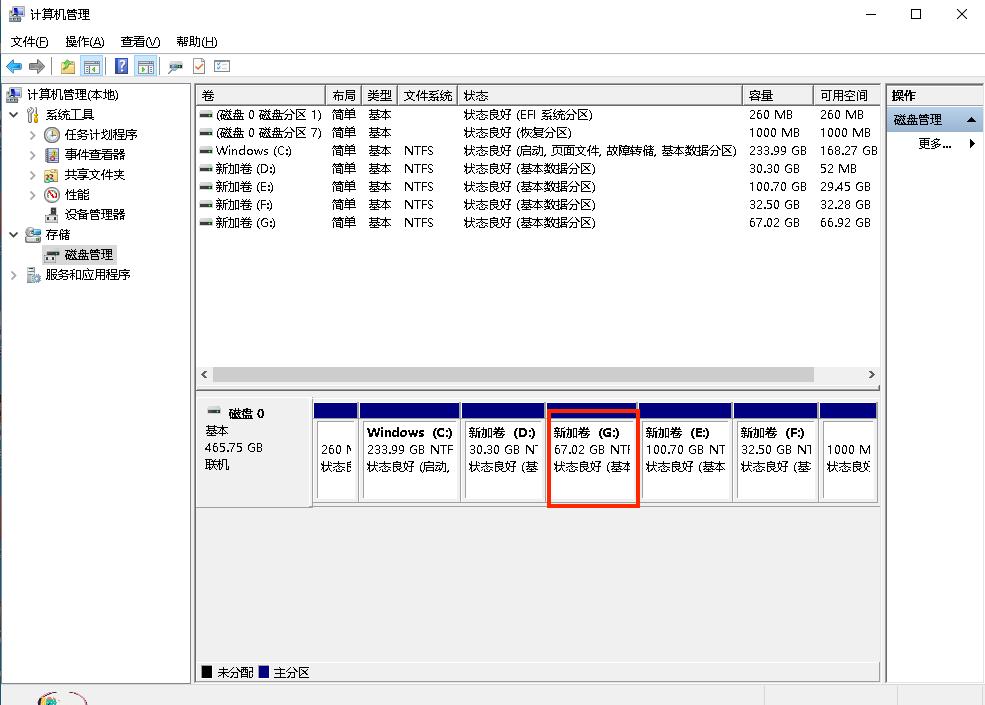Image resolution: width=985 pixels, height=705 pixels.
Task: Open Help via the blue question mark icon
Action: tap(122, 66)
